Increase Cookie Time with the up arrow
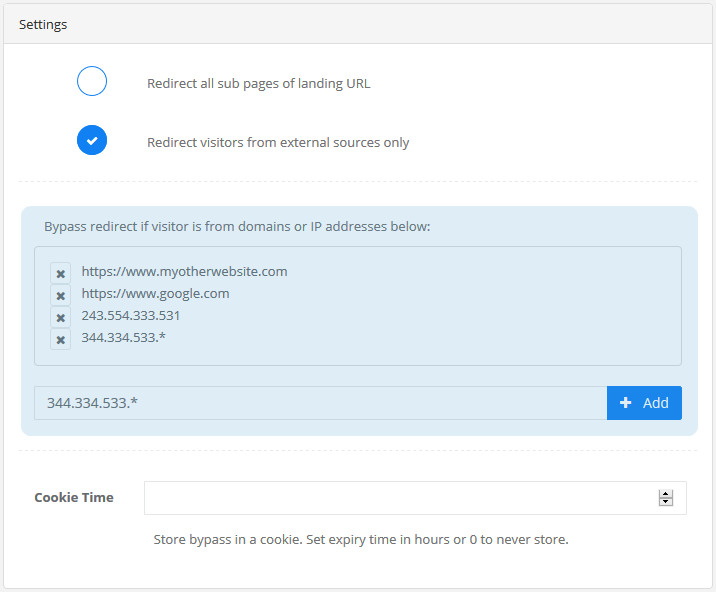The height and width of the screenshot is (592, 716). pyautogui.click(x=666, y=494)
